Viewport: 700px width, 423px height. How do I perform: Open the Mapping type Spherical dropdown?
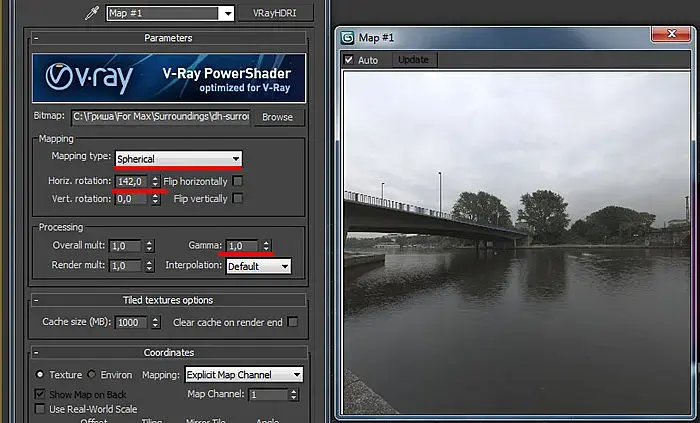tap(179, 159)
